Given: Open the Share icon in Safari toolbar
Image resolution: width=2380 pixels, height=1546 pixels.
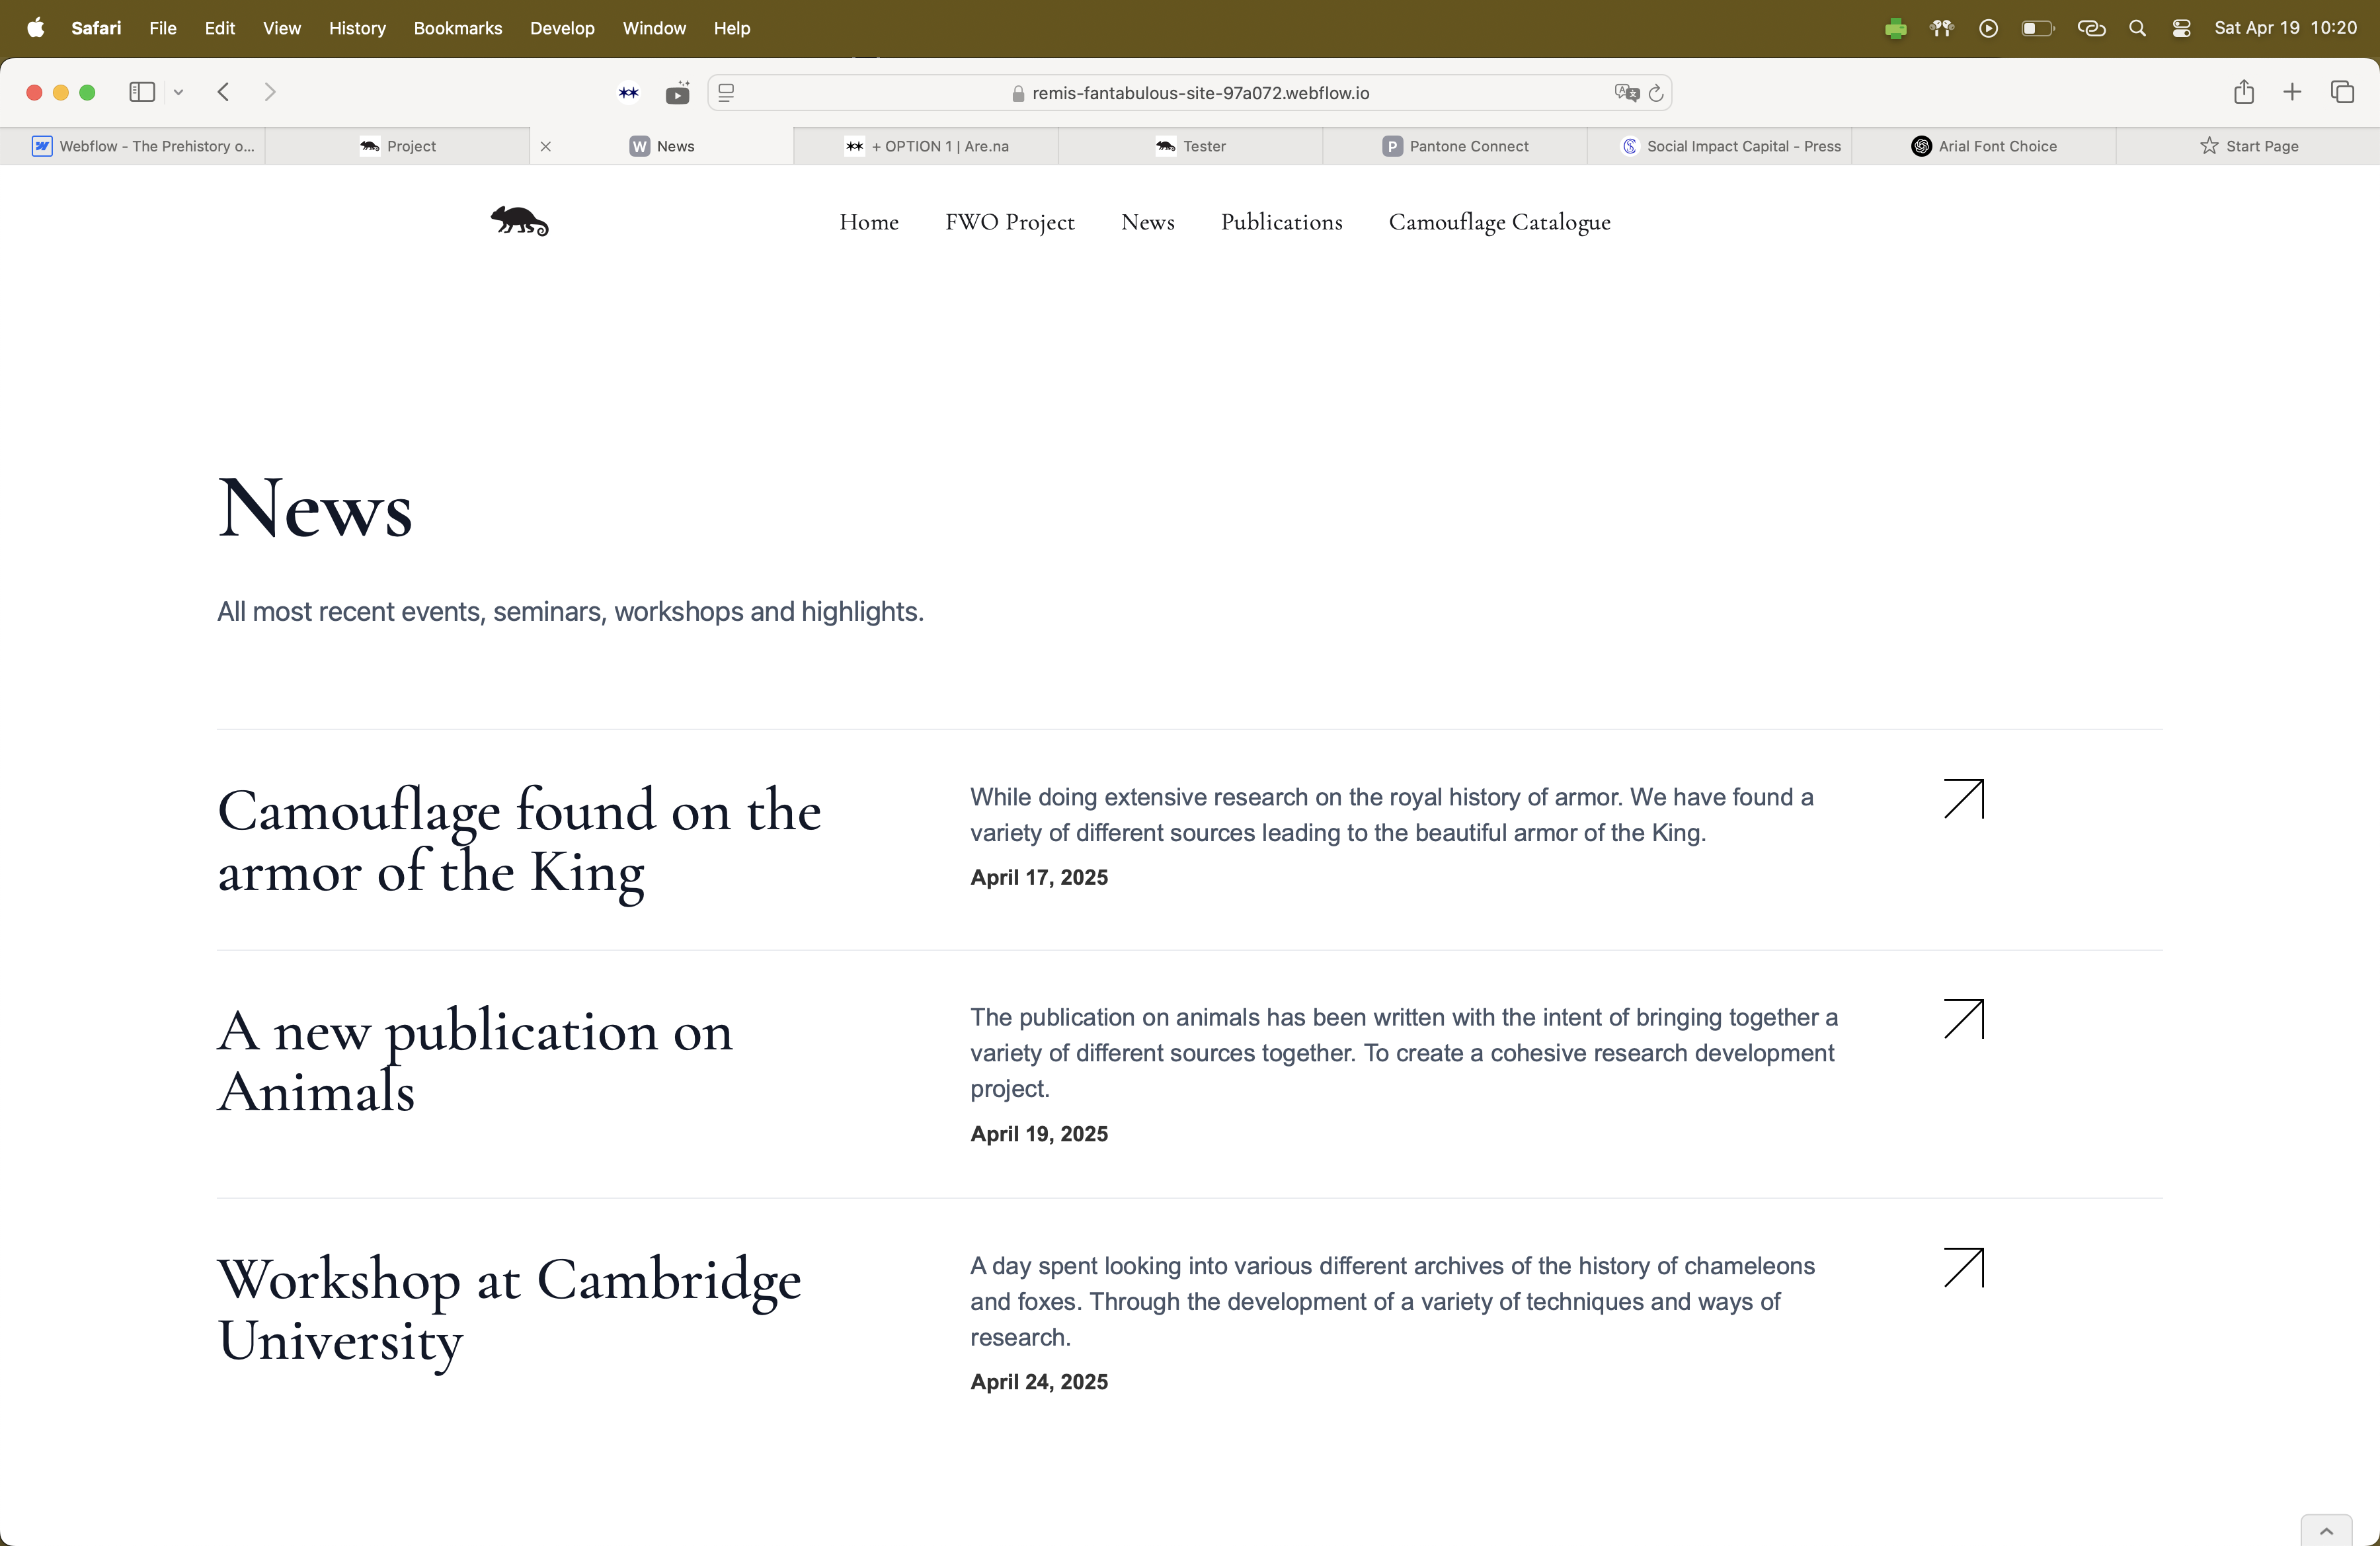Looking at the screenshot, I should [x=2243, y=92].
